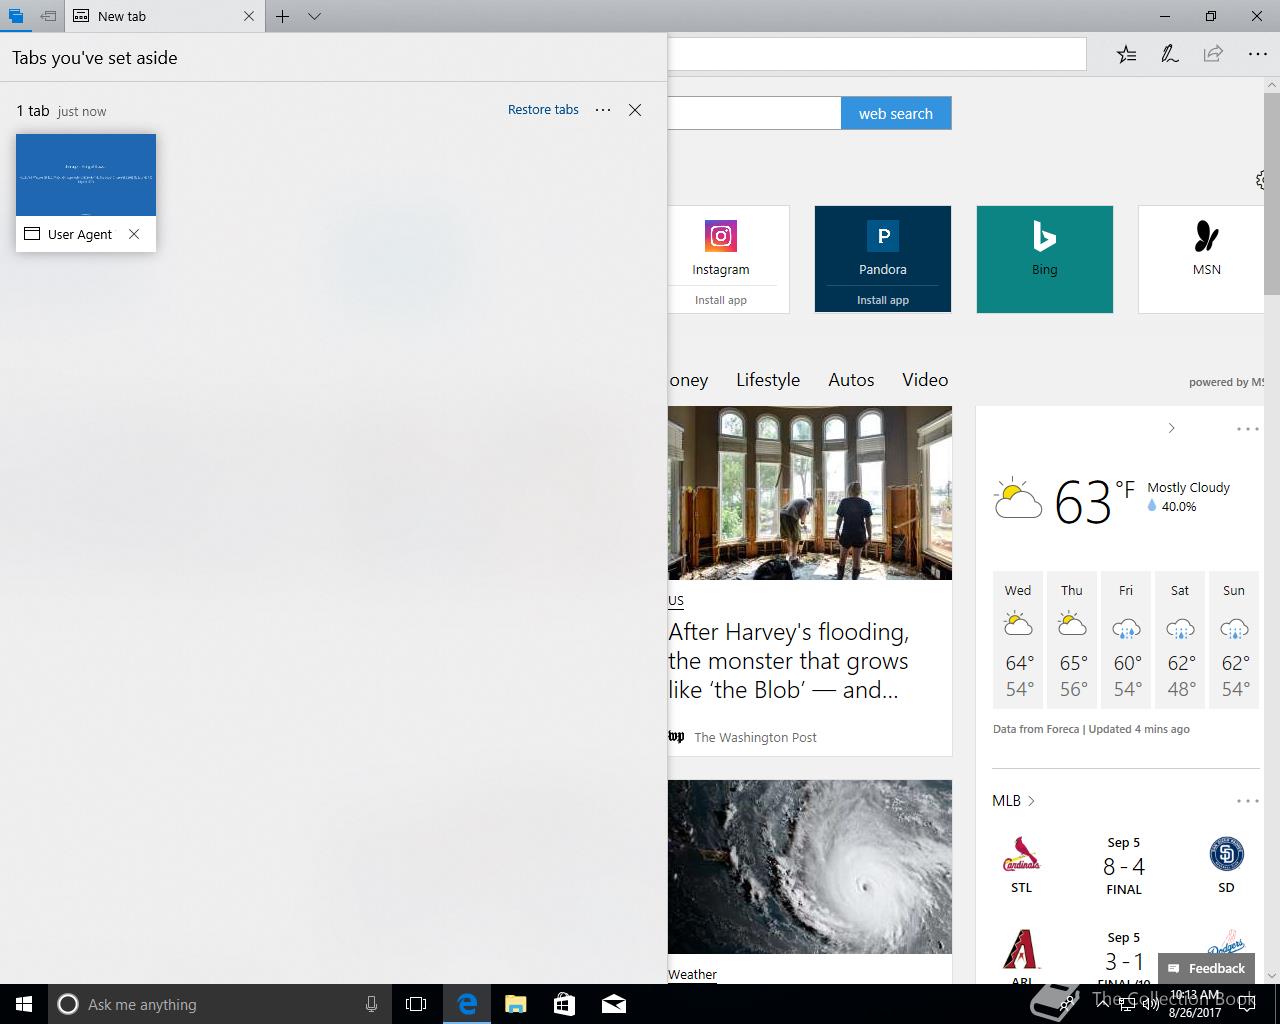The height and width of the screenshot is (1024, 1280).
Task: Open a new tab with plus button
Action: [283, 16]
